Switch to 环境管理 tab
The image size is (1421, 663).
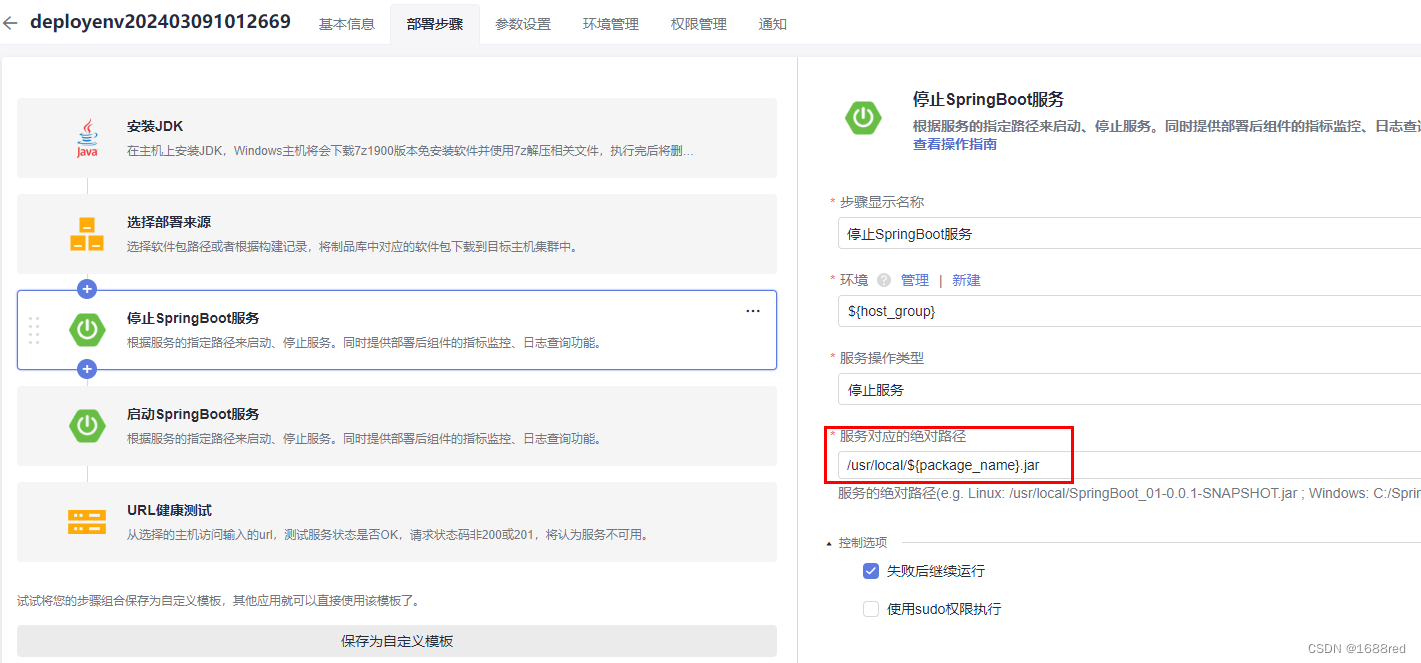click(611, 24)
